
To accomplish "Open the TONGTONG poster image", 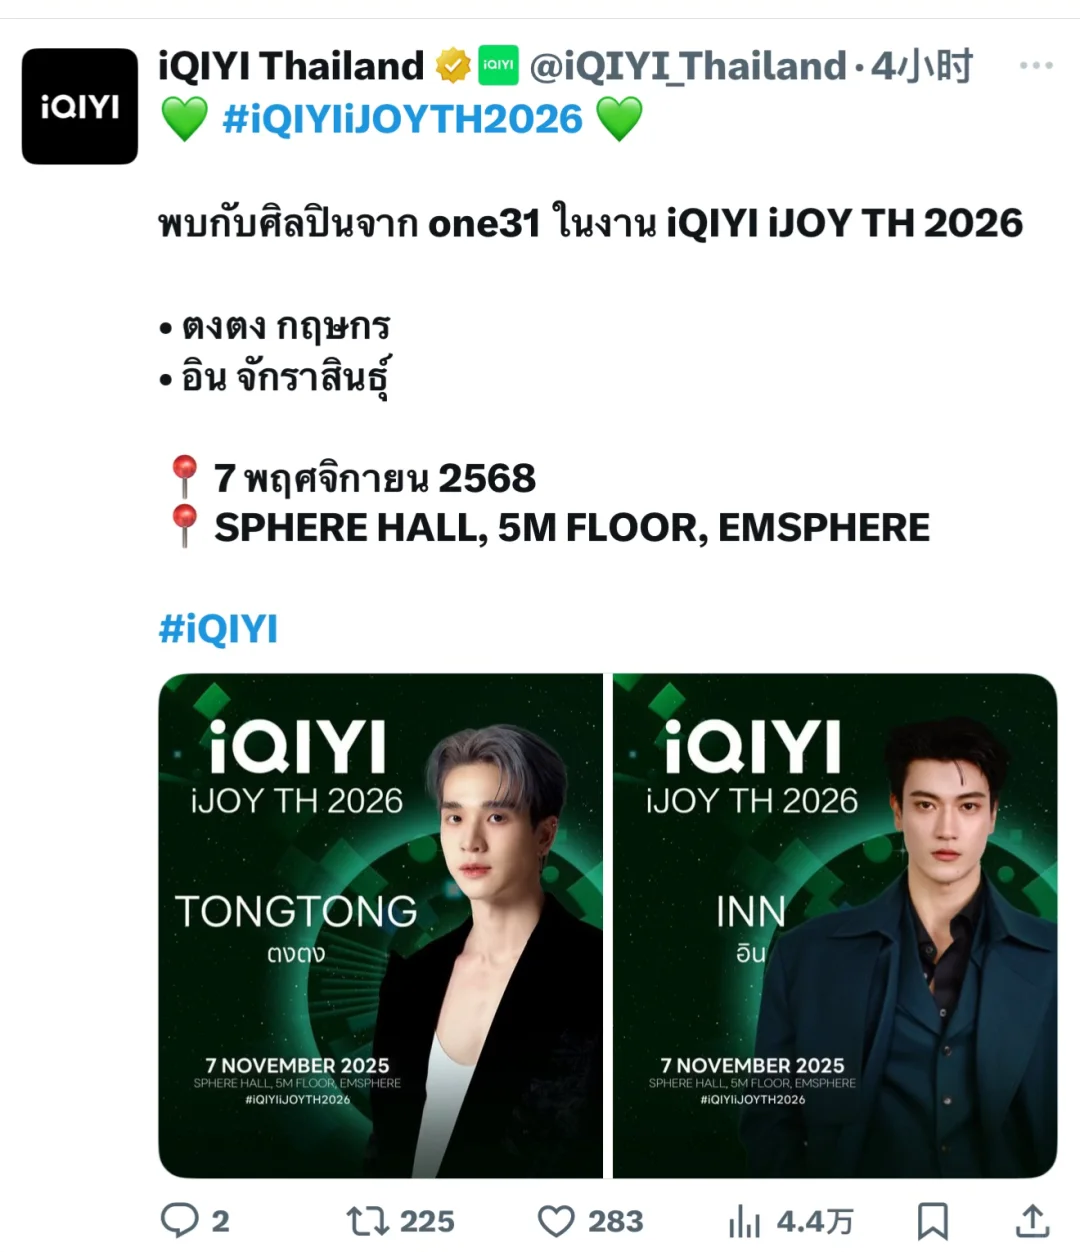I will pos(381,926).
